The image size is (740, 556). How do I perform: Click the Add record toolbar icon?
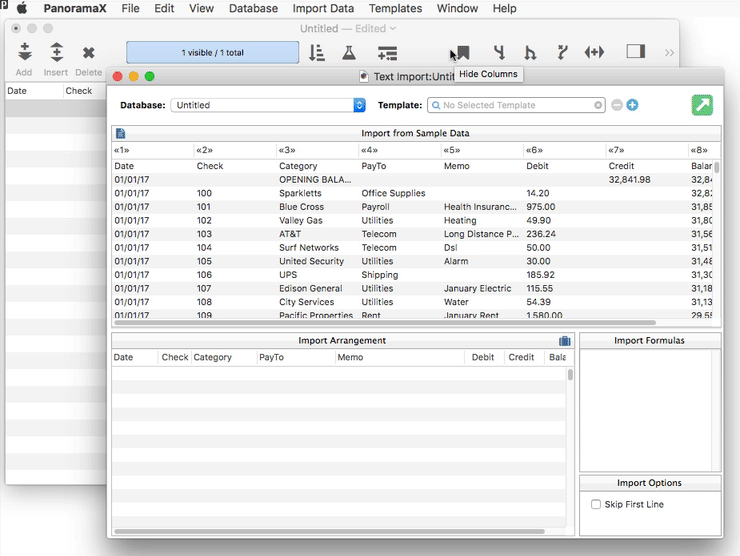(x=25, y=52)
